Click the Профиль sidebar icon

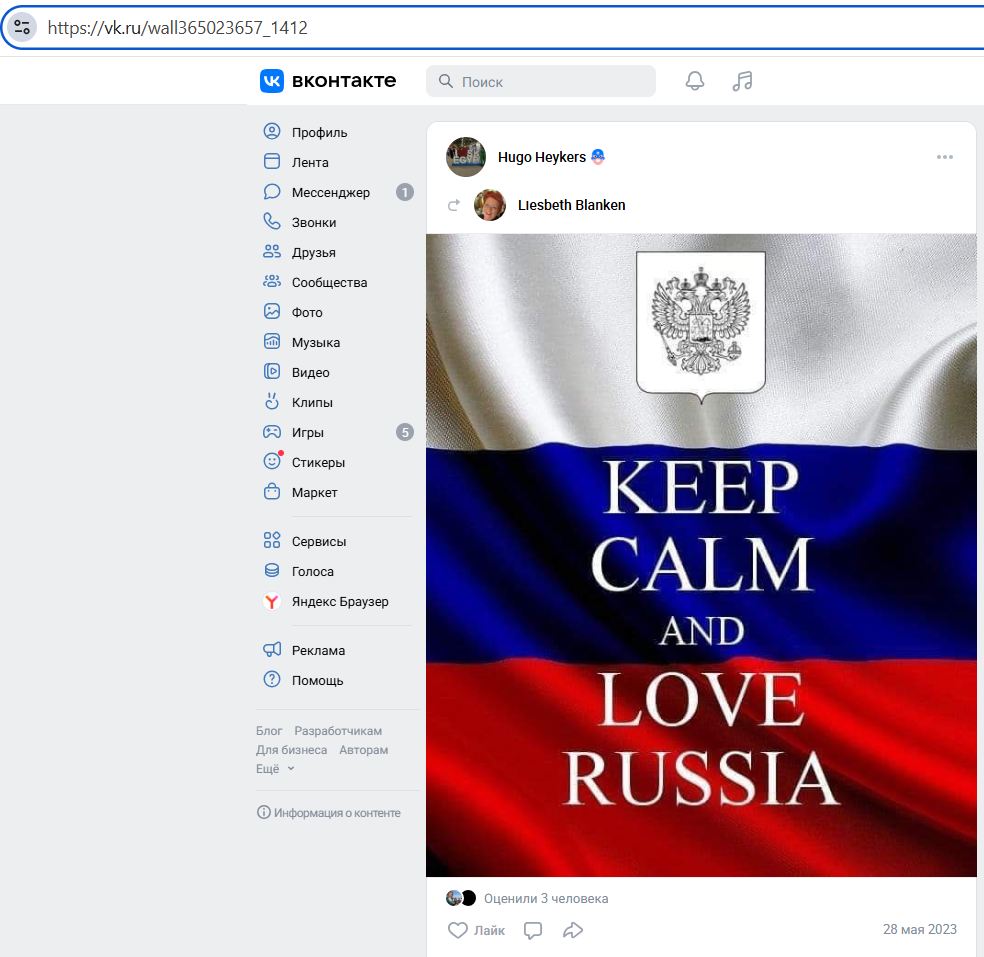[272, 131]
